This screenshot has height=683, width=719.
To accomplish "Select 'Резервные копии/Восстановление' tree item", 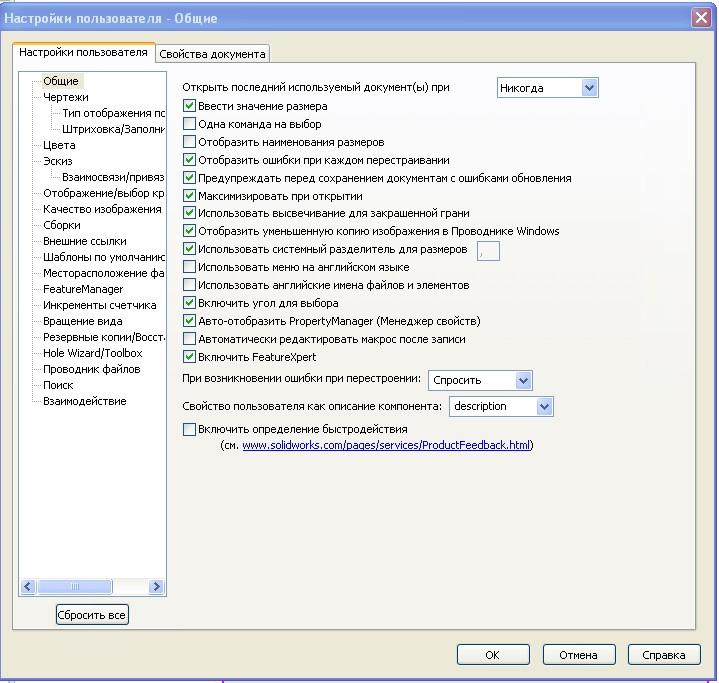I will click(x=104, y=337).
